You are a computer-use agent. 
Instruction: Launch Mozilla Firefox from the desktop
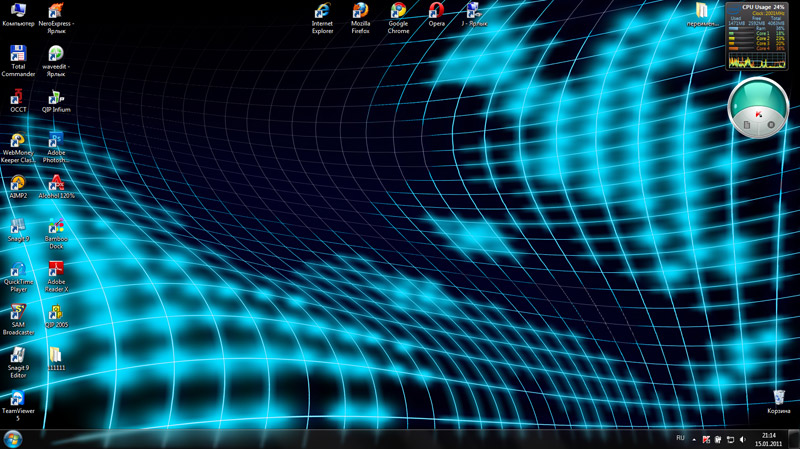point(360,12)
